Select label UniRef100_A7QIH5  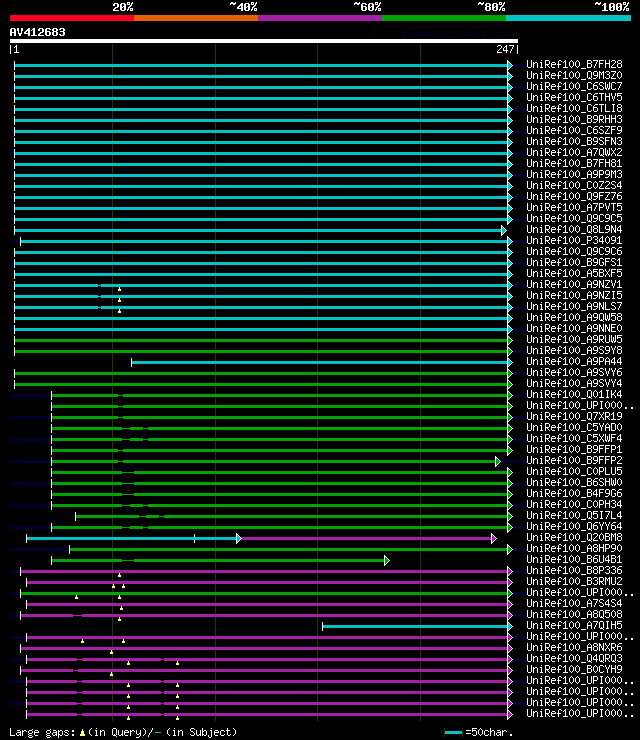coord(574,626)
